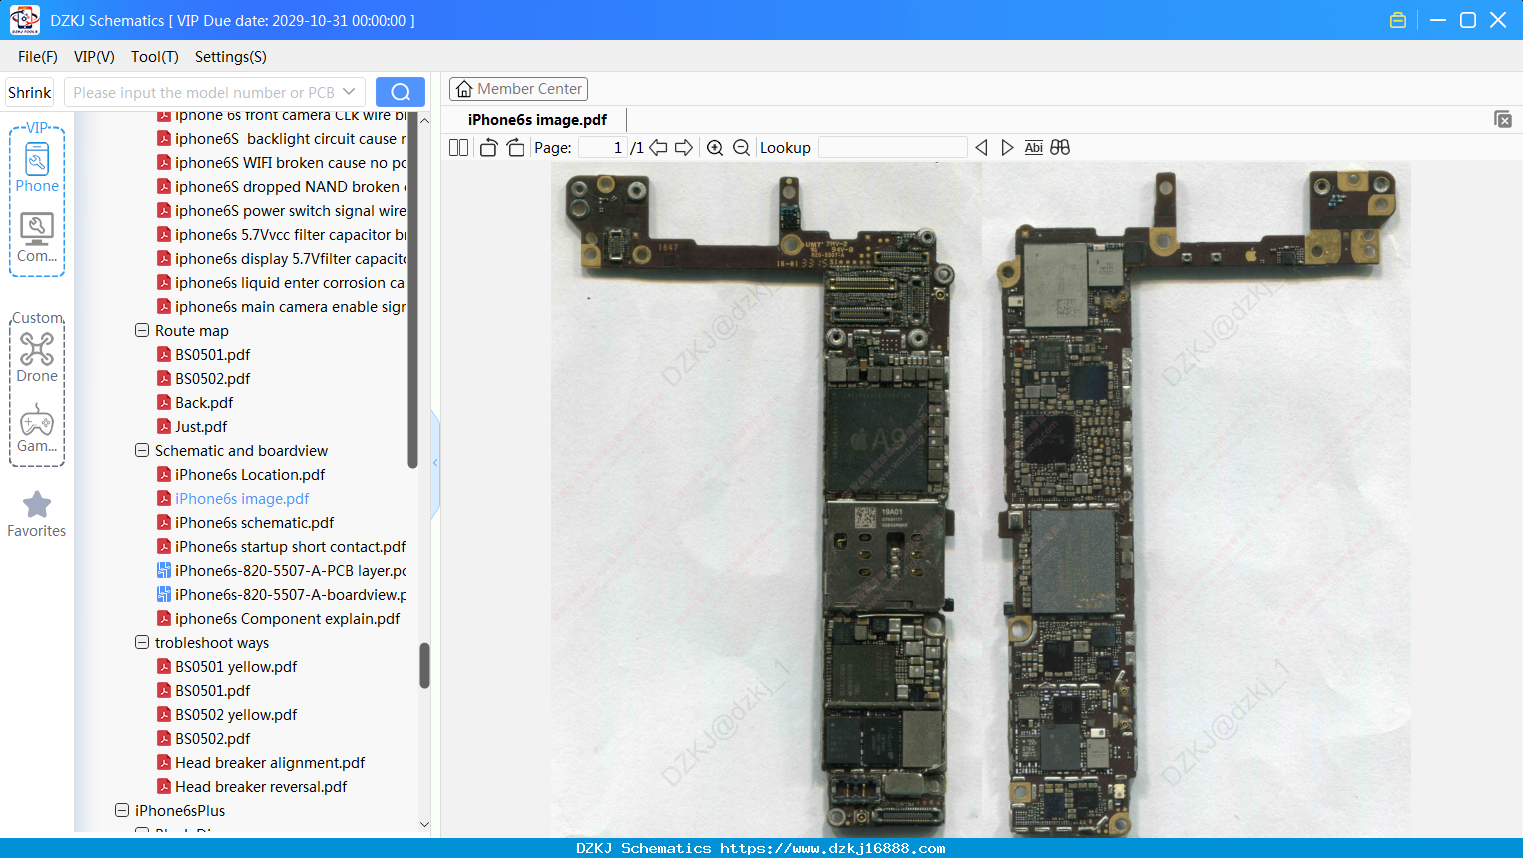1523x858 pixels.
Task: Click the tree scroll up arrow
Action: [424, 120]
